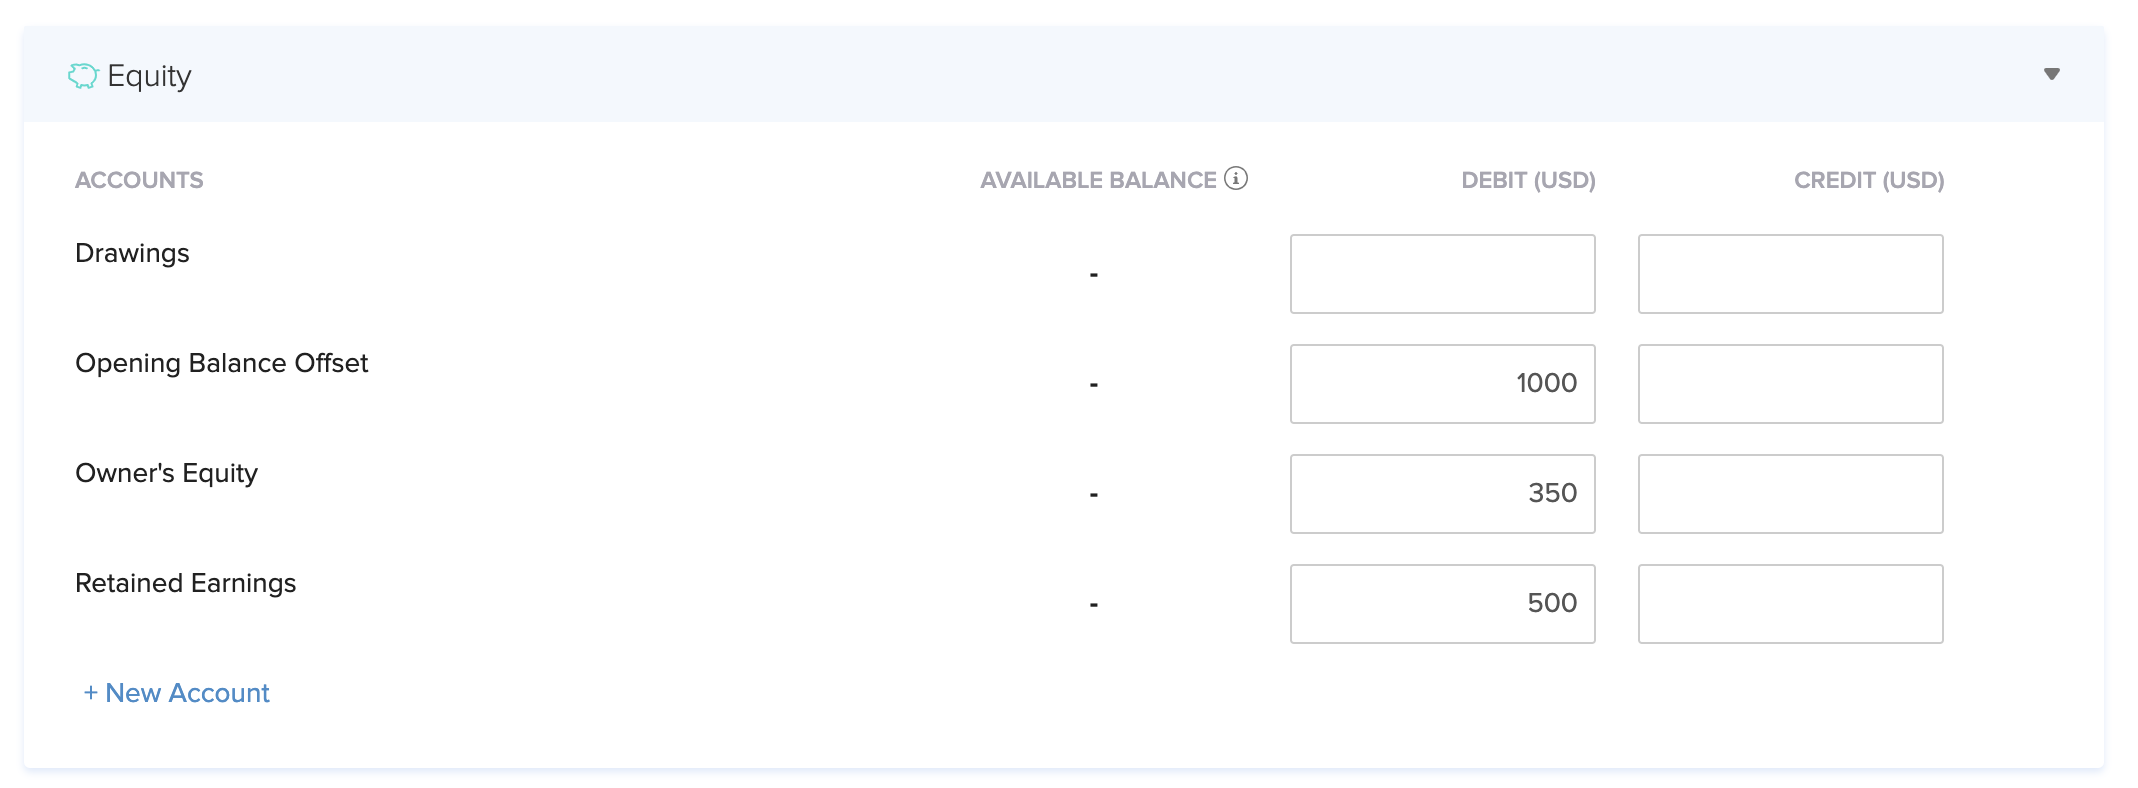Click the Owner's Equity debit field showing 350

pos(1443,493)
